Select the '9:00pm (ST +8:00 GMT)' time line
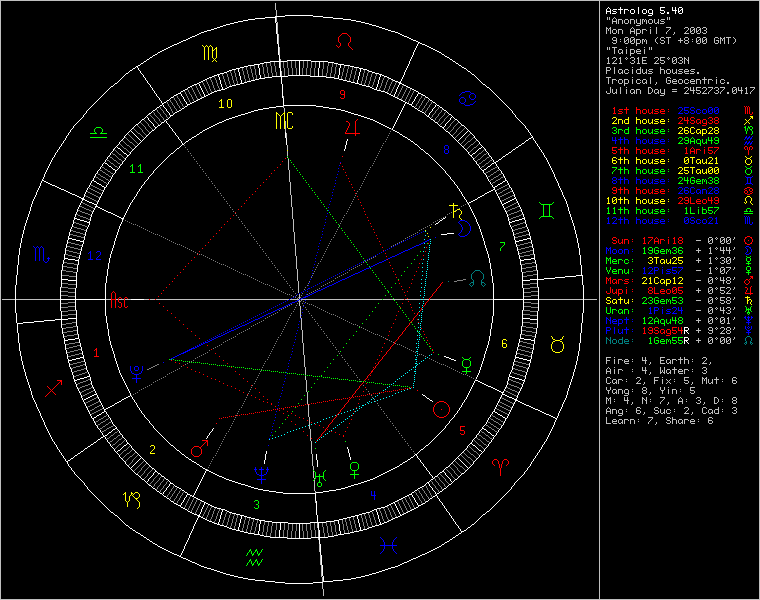This screenshot has width=760, height=600. 674,41
